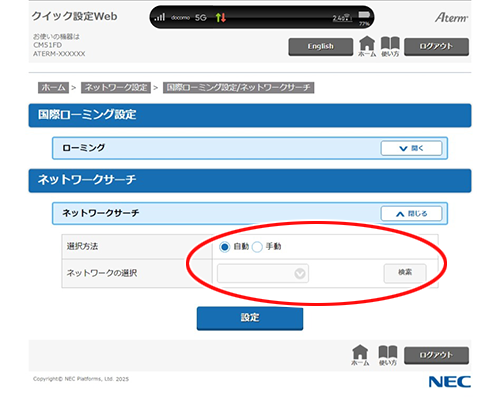The height and width of the screenshot is (408, 500).
Task: Click the クイック設定Web title
Action: point(74,16)
